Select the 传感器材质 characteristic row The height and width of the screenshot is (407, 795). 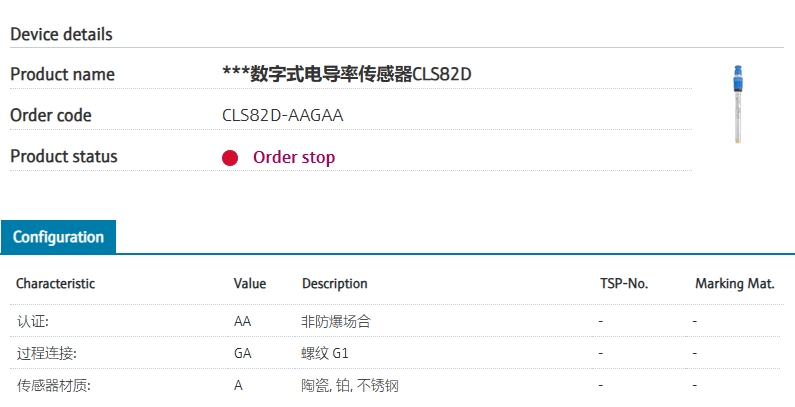point(398,385)
